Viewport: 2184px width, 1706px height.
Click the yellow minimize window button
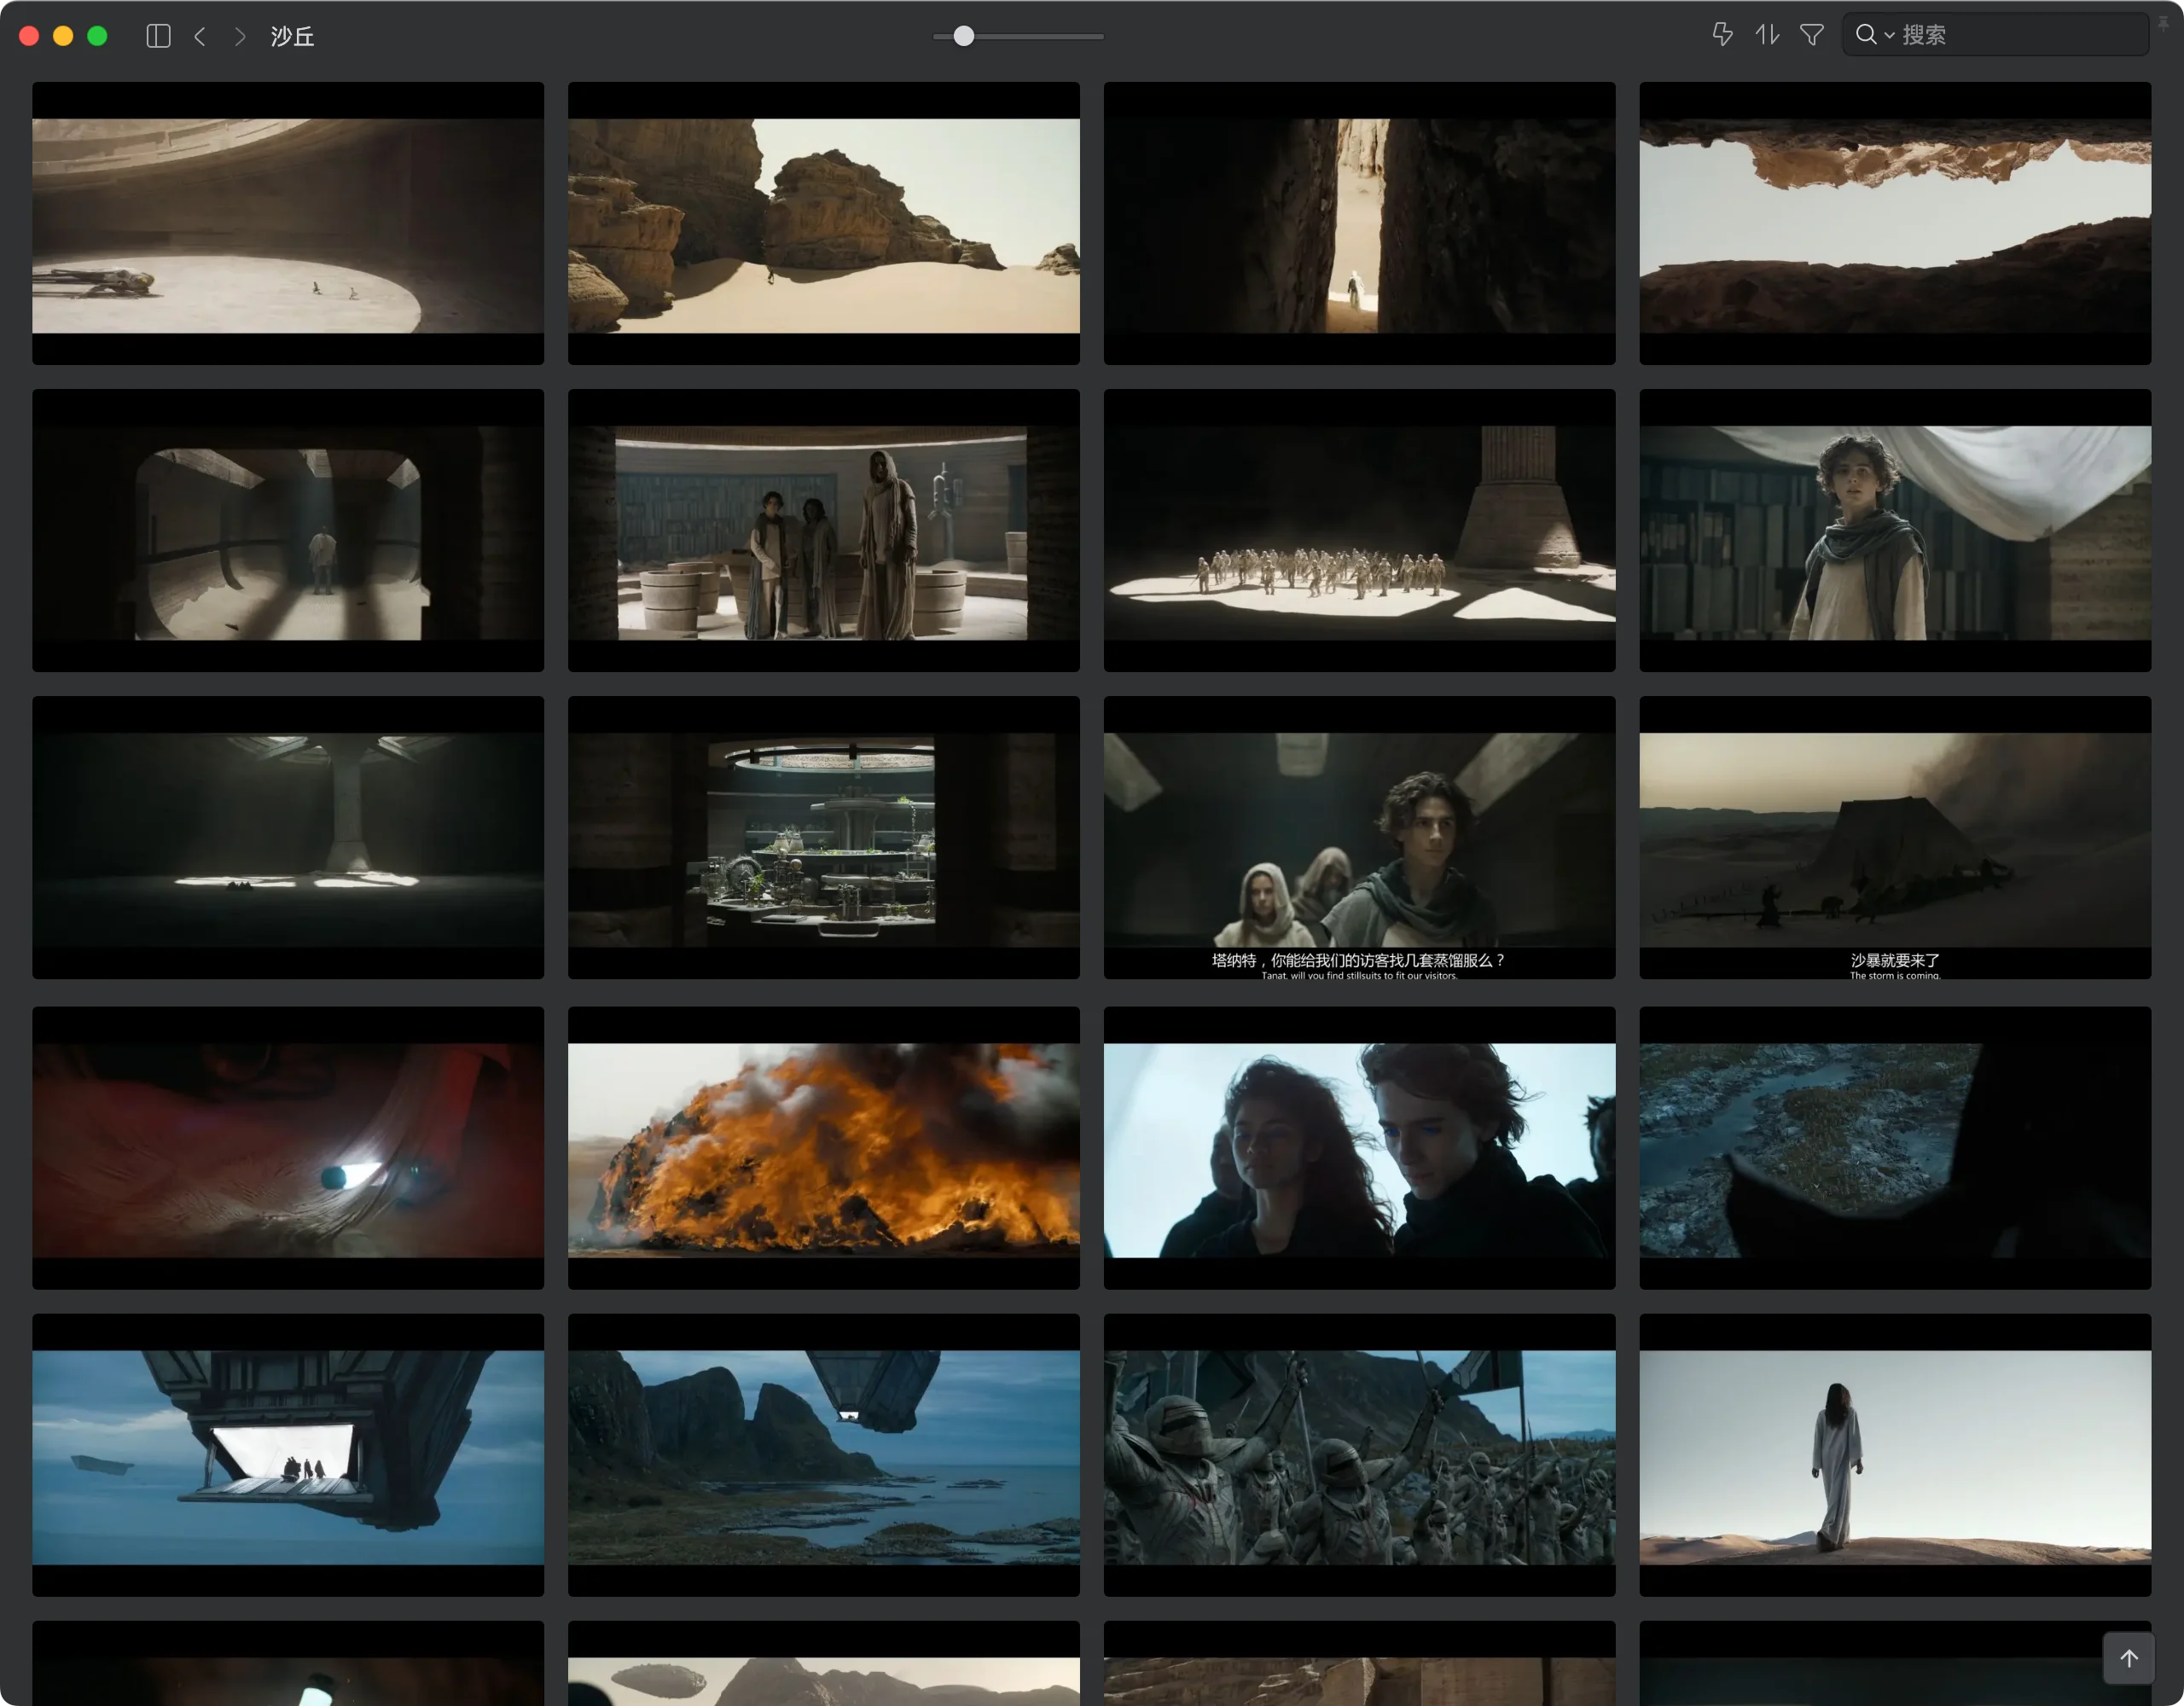63,36
